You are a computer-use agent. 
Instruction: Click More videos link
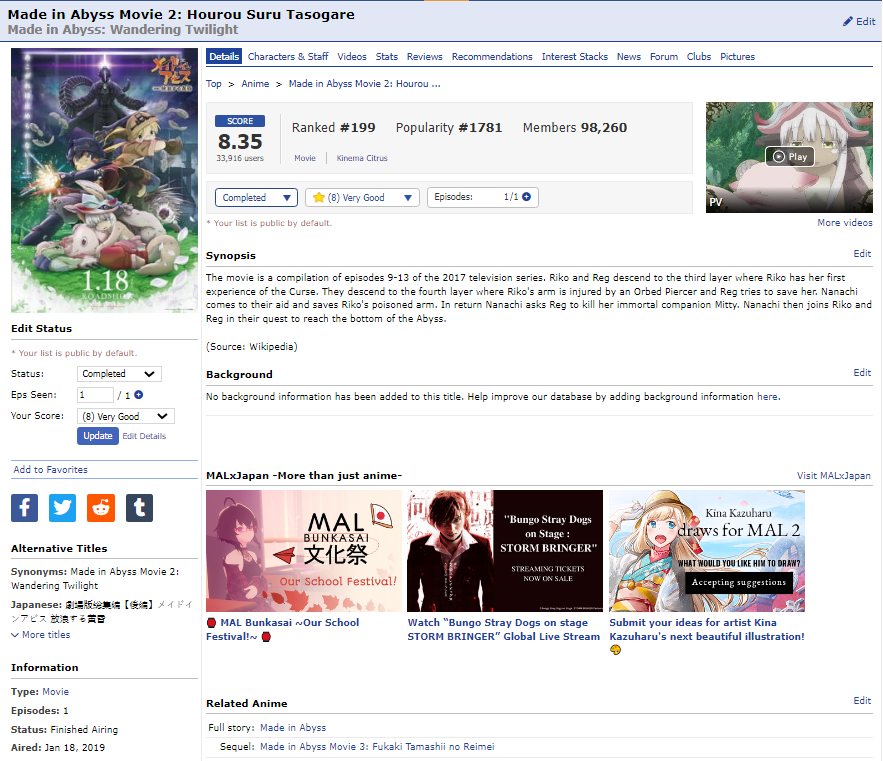point(845,222)
